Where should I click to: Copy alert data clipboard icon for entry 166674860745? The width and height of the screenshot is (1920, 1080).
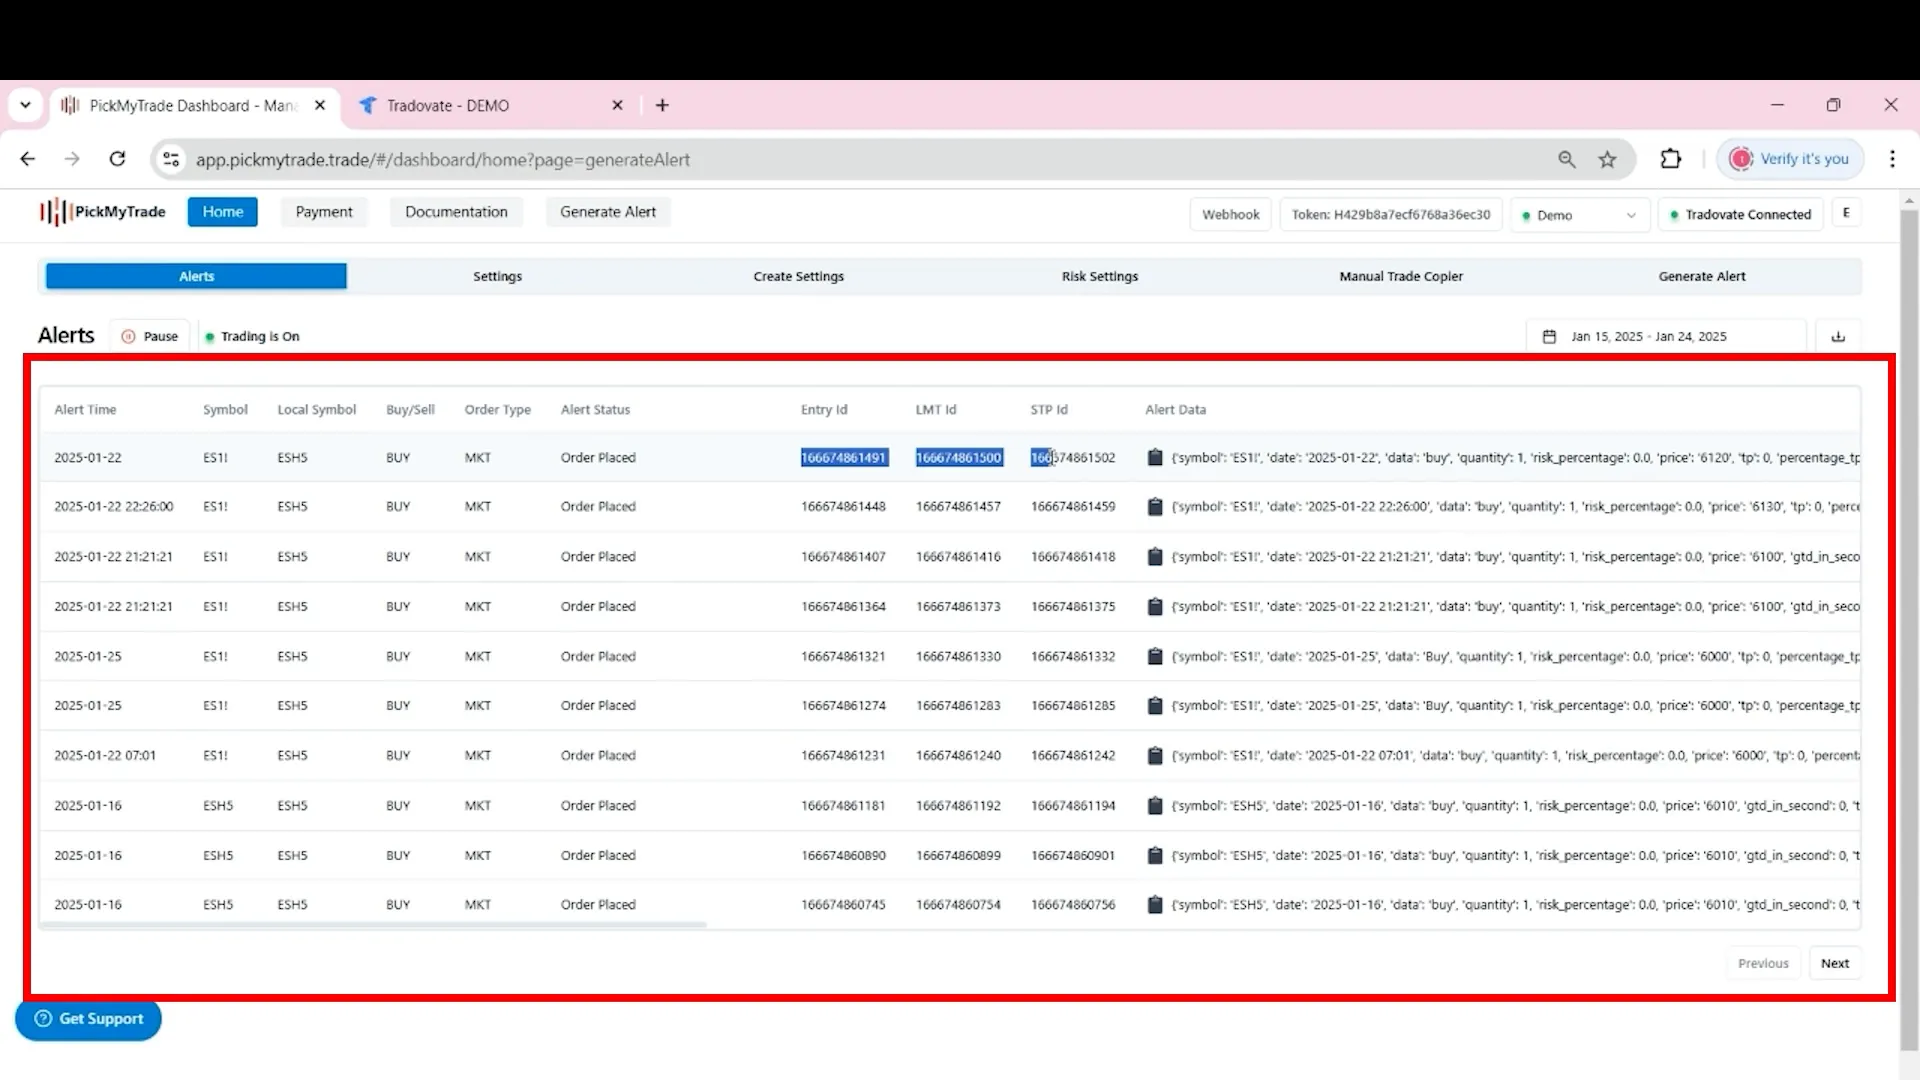click(1155, 904)
